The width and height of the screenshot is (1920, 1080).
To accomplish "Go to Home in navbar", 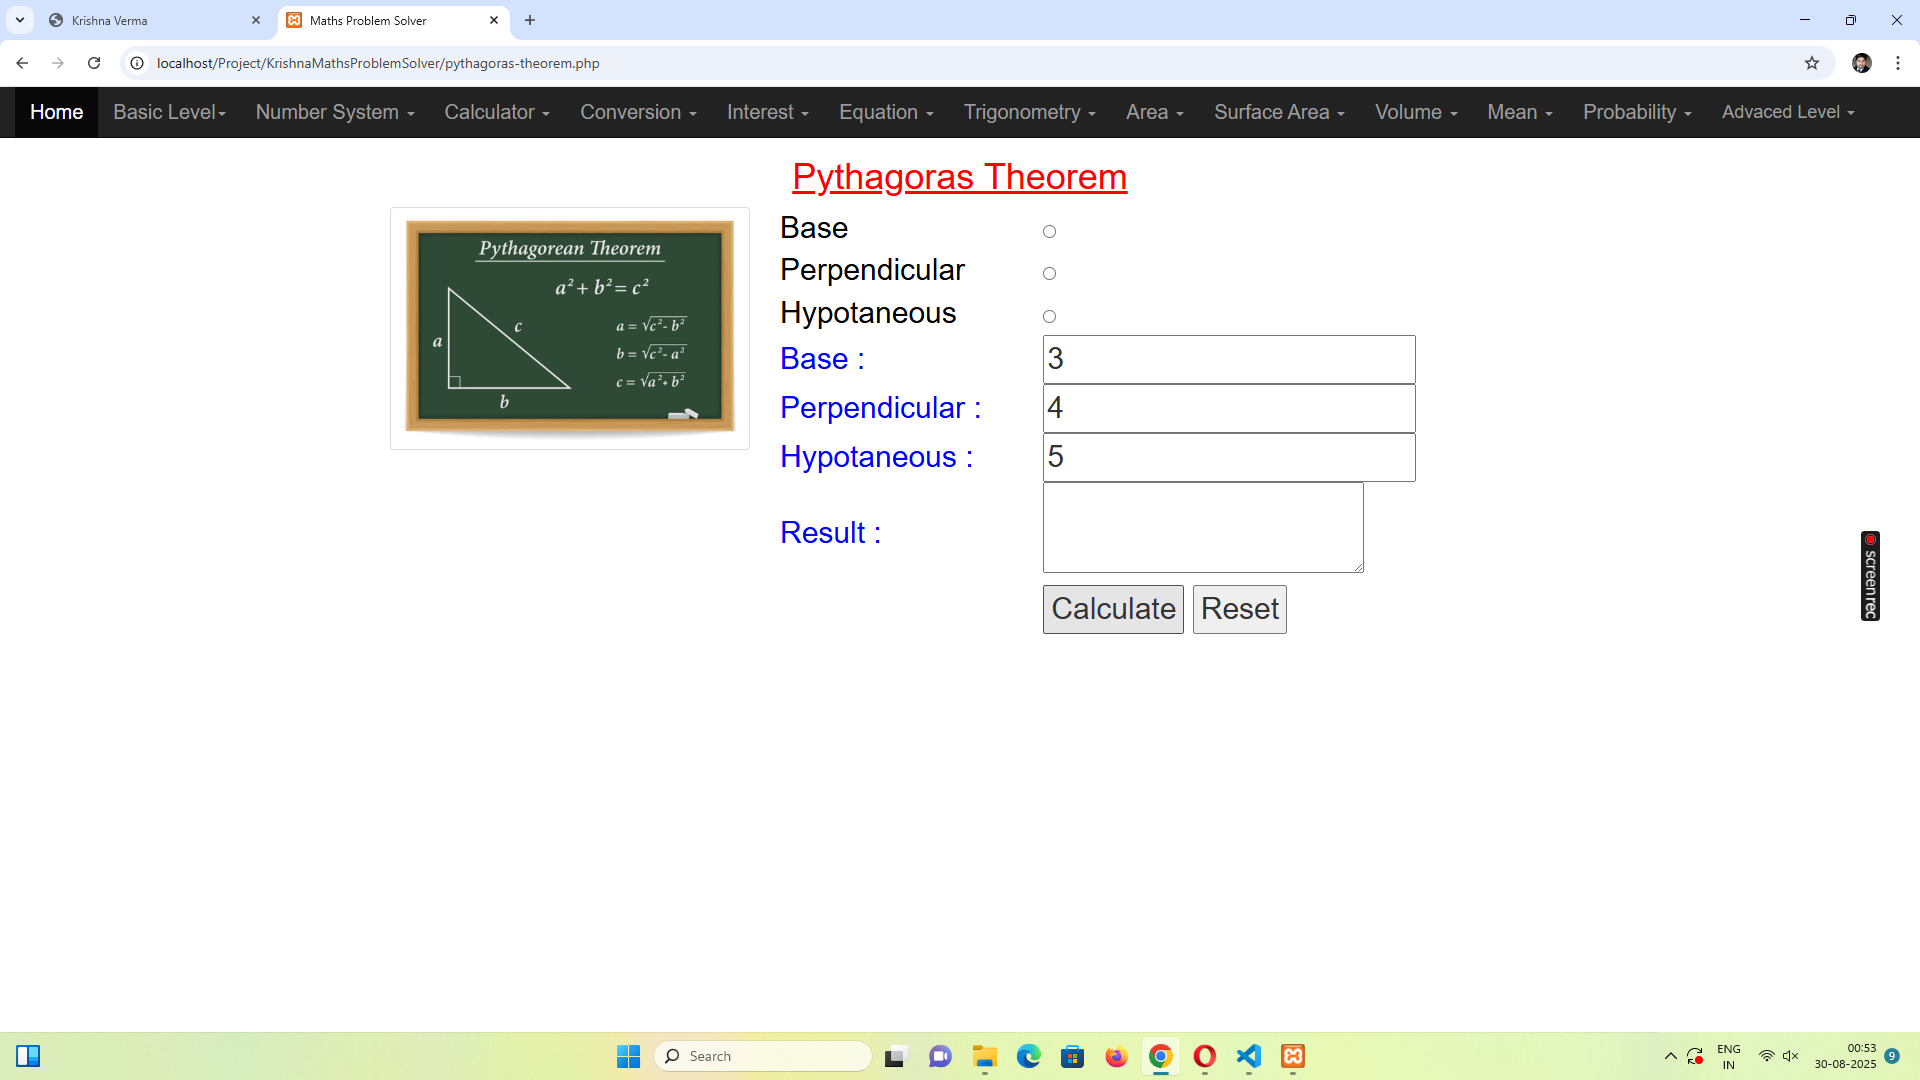I will pyautogui.click(x=56, y=112).
